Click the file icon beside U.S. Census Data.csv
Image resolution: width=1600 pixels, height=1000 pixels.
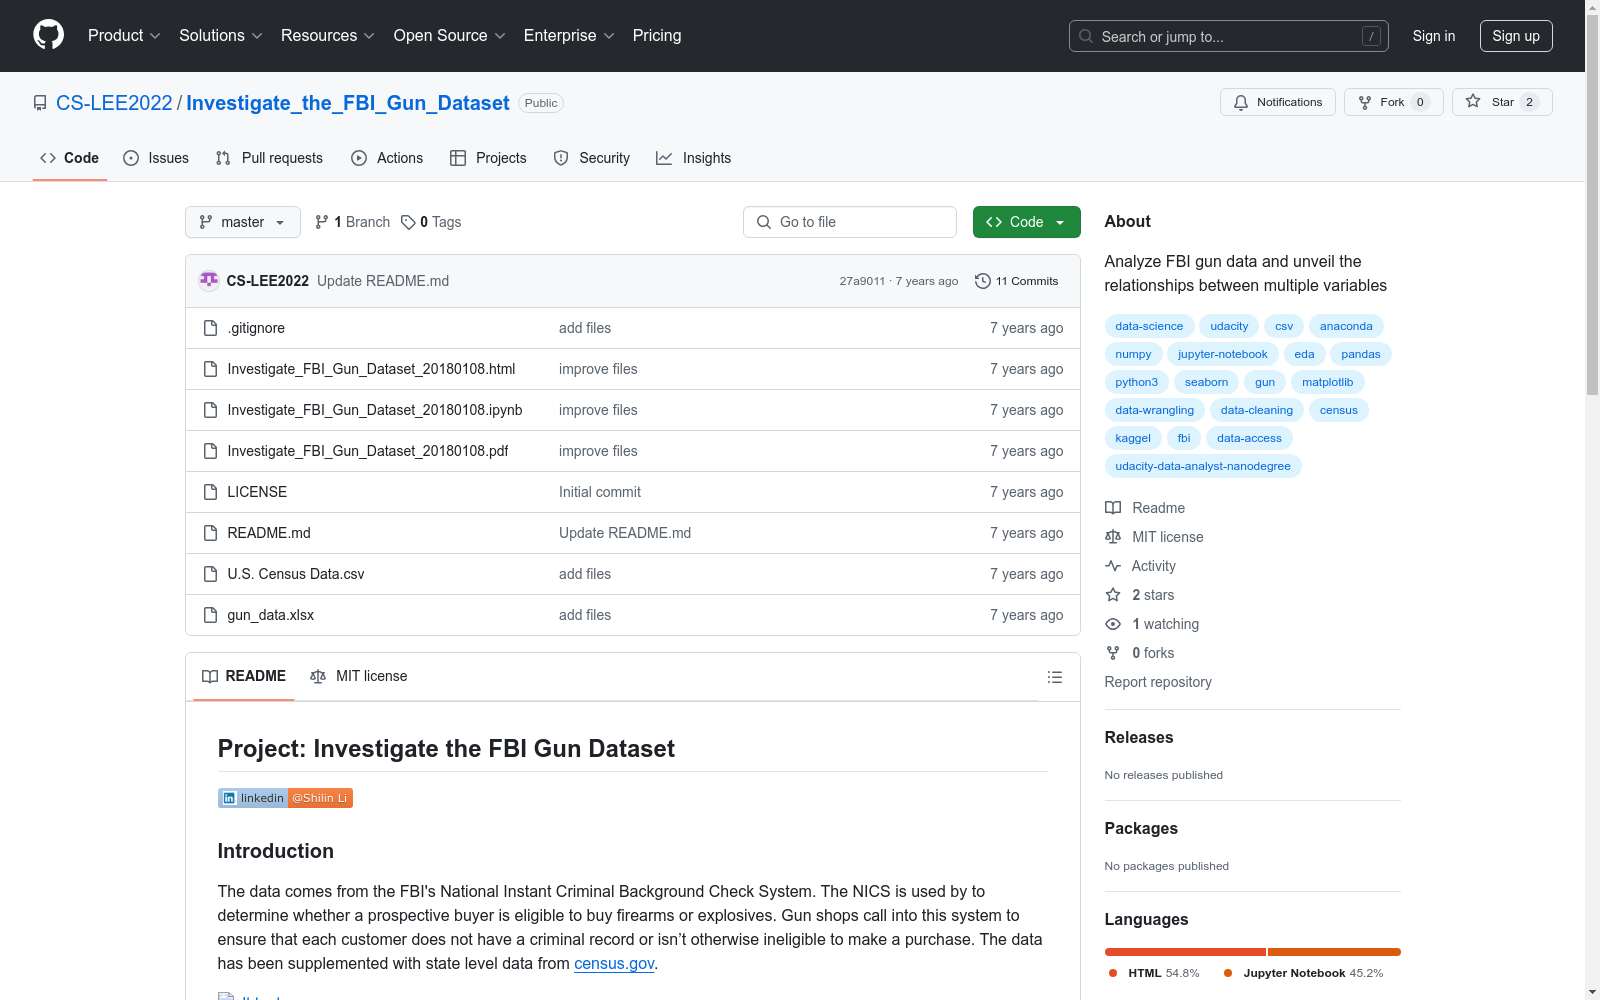tap(210, 574)
